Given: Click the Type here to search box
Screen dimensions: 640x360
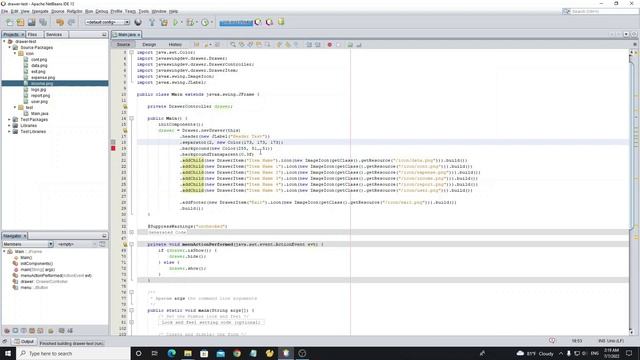Looking at the screenshot, I should 73,353.
